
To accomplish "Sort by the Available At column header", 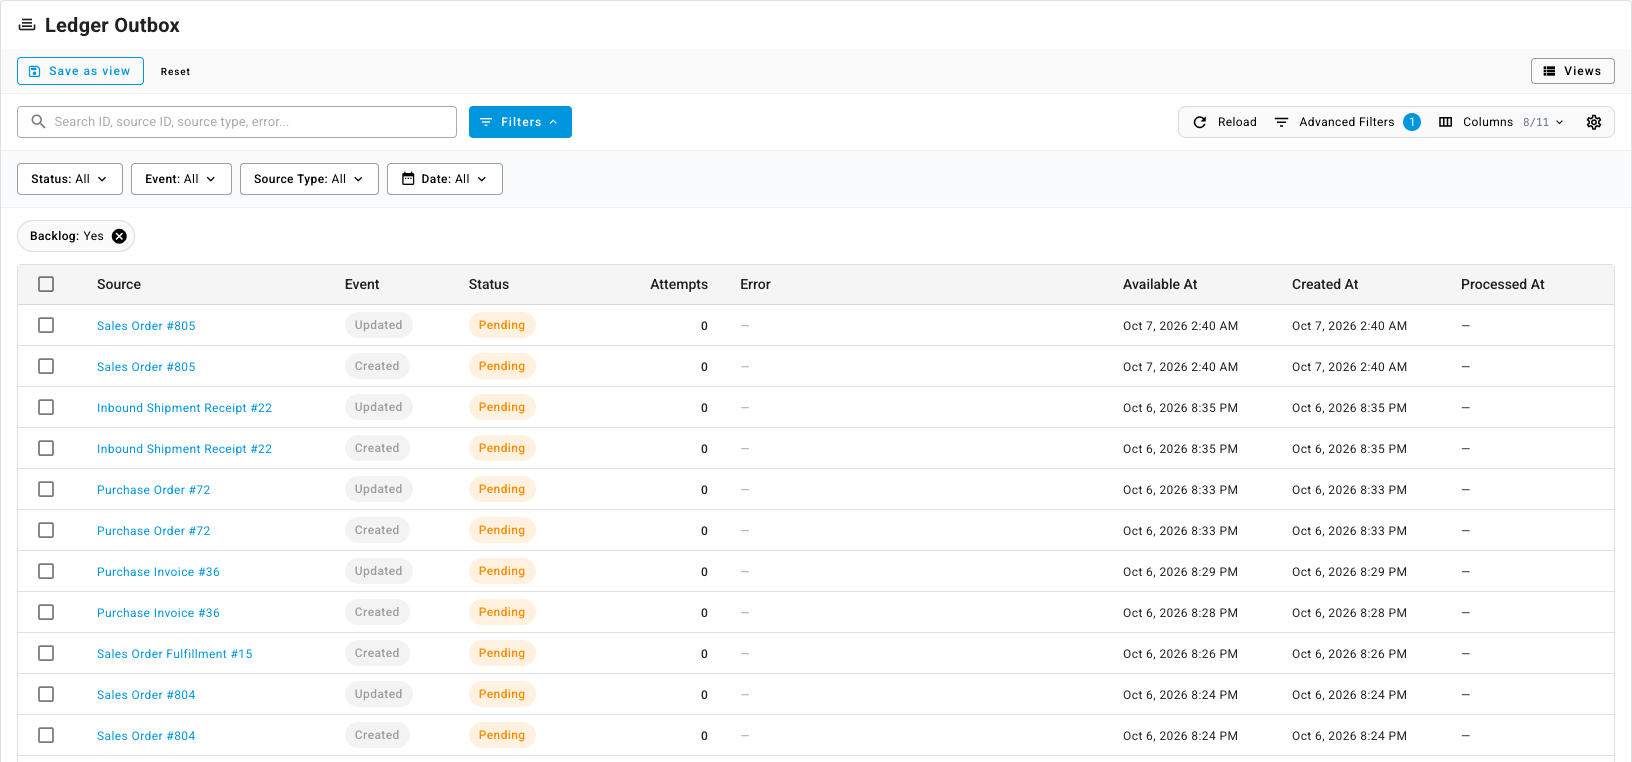I will click(x=1160, y=284).
